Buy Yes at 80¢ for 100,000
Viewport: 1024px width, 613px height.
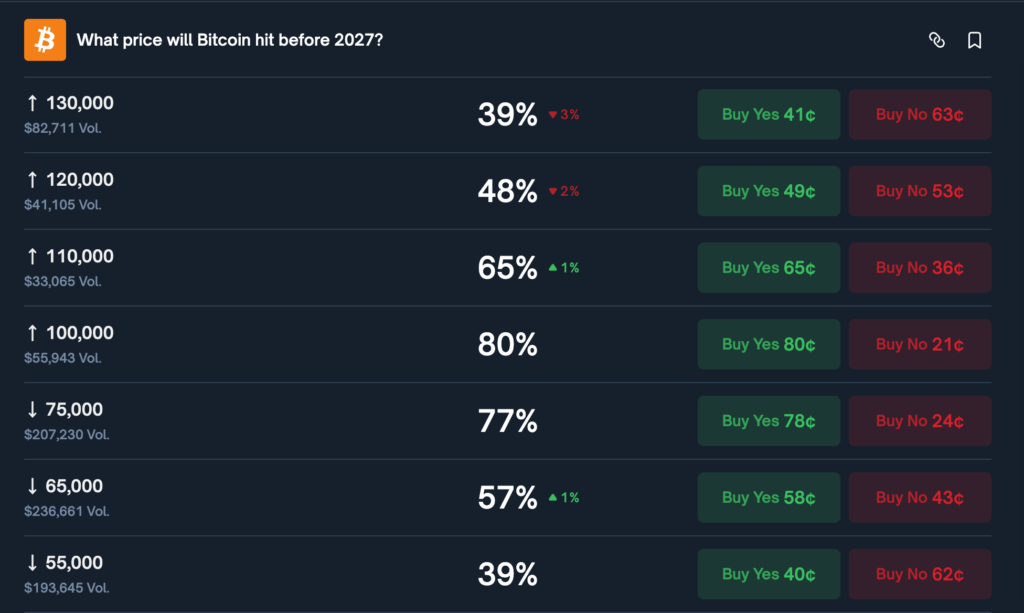[768, 345]
